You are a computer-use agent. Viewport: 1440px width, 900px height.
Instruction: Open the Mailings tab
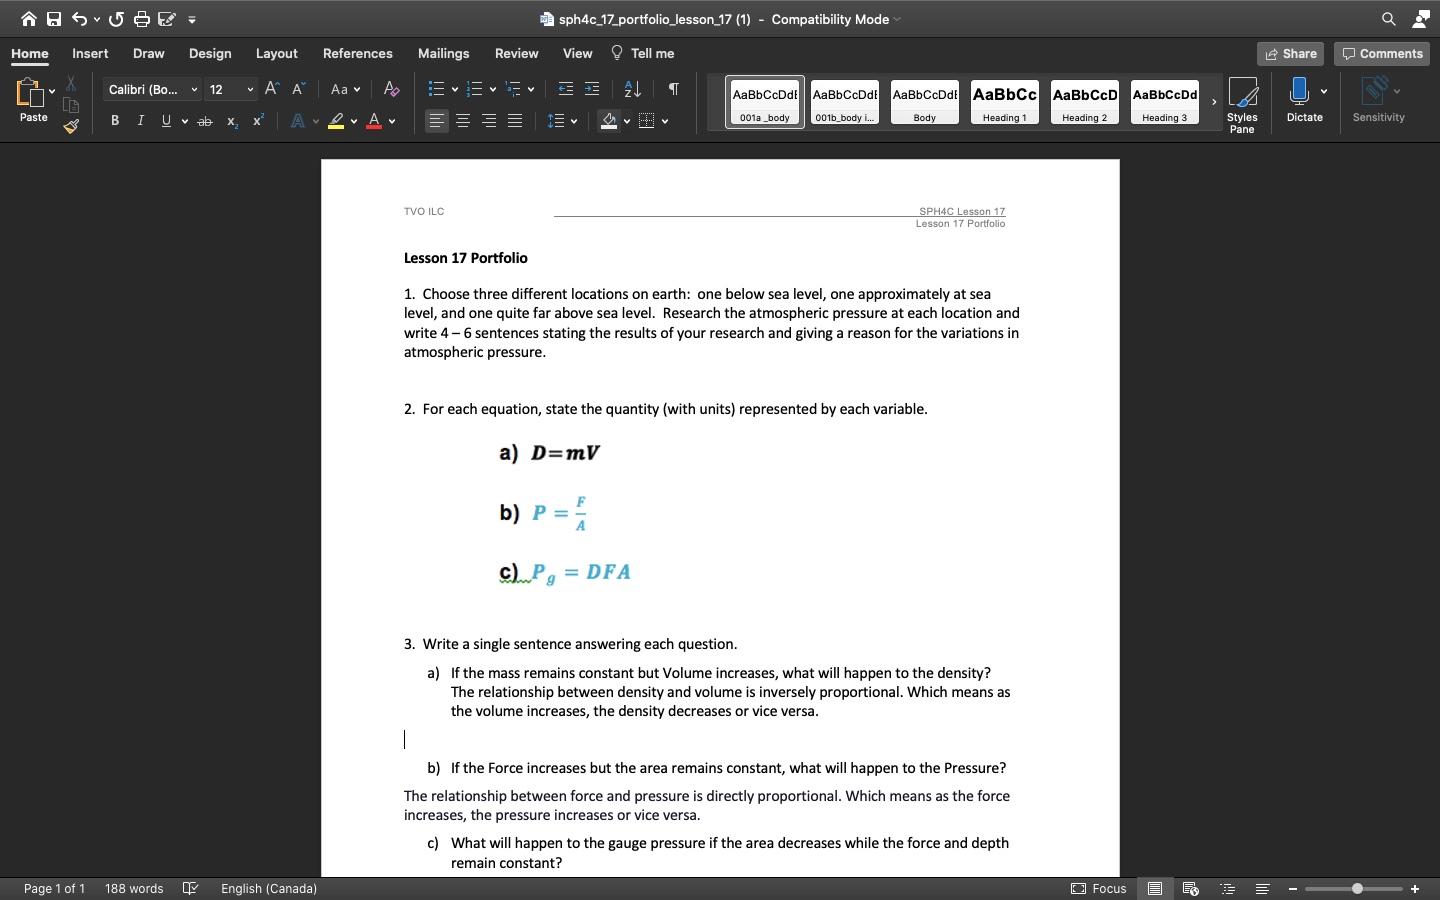pyautogui.click(x=443, y=54)
